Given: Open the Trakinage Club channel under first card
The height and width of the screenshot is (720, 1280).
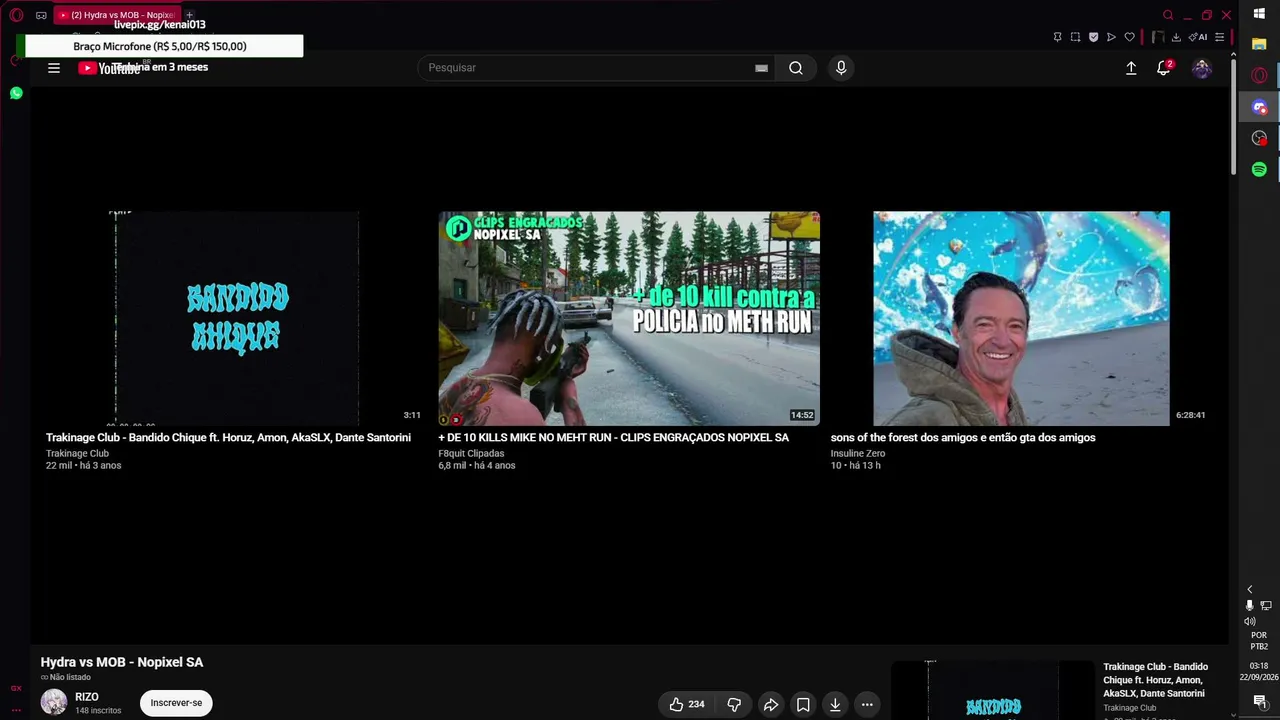Looking at the screenshot, I should point(77,454).
